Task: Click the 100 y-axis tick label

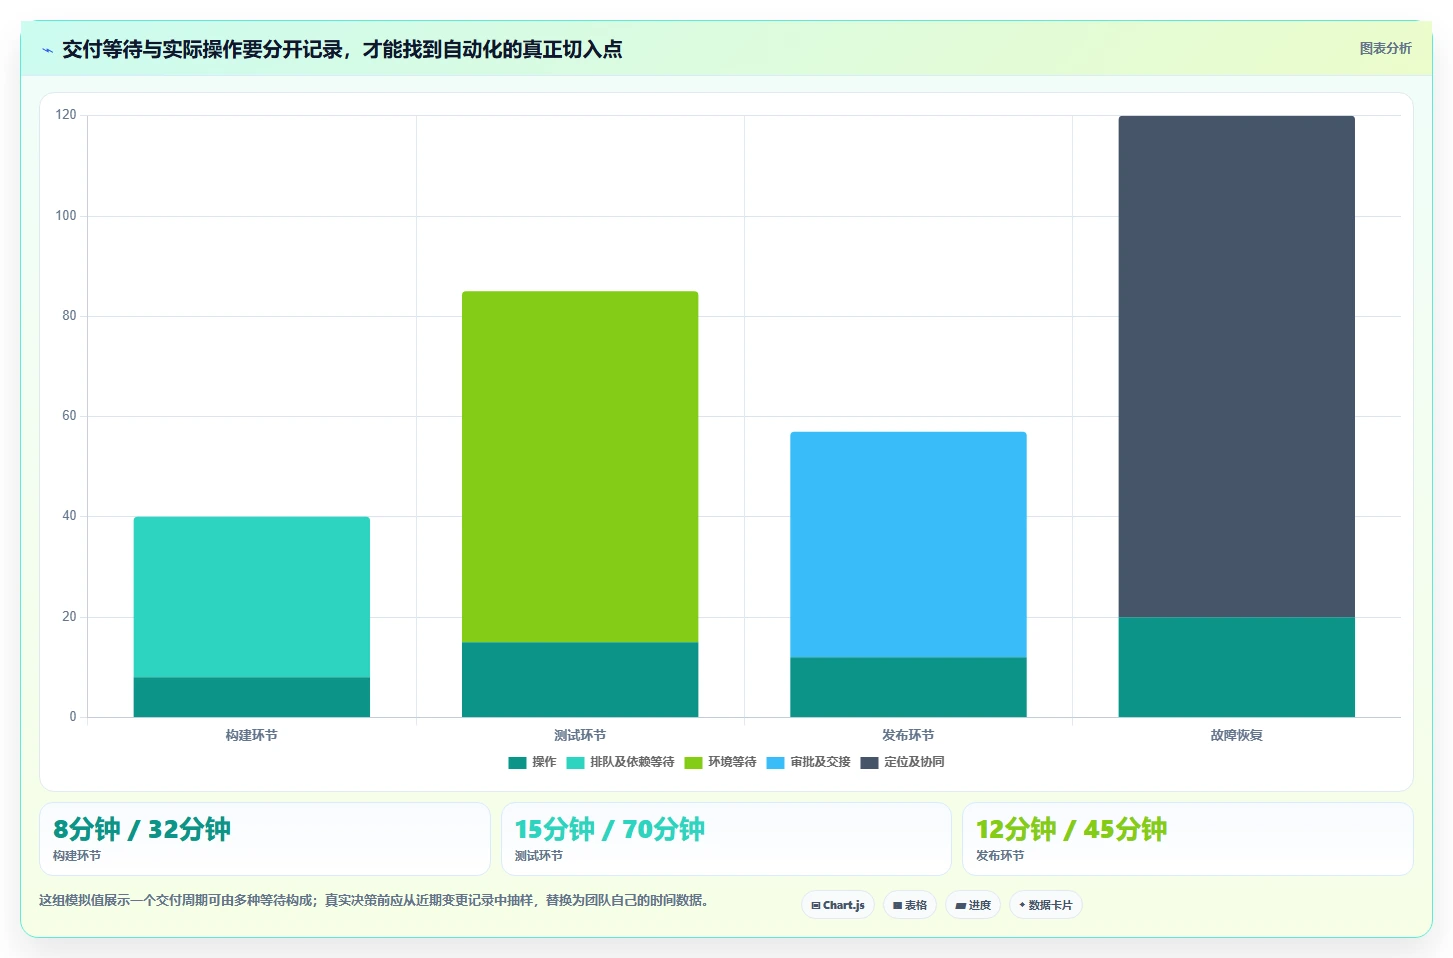Action: click(66, 215)
